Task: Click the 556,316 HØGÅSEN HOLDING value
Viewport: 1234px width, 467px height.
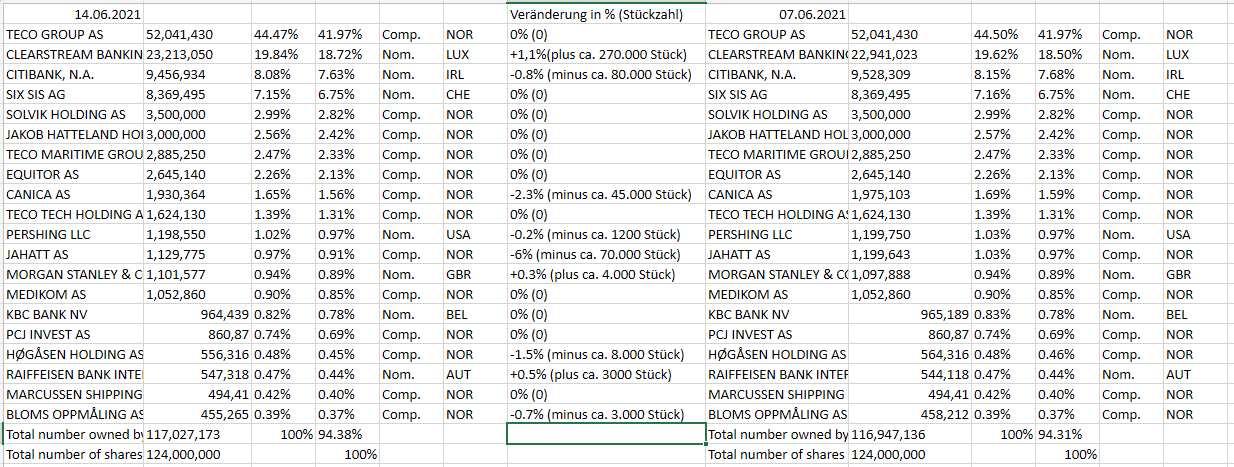Action: point(198,354)
